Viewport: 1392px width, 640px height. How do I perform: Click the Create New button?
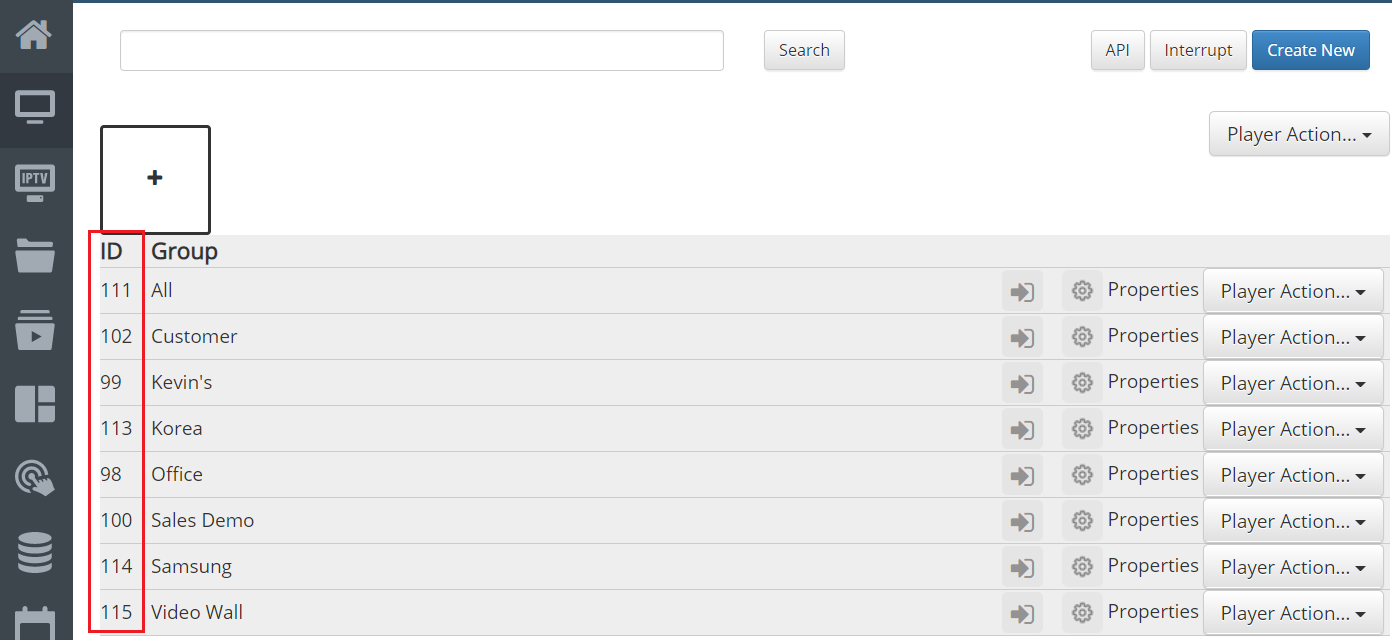click(x=1311, y=50)
